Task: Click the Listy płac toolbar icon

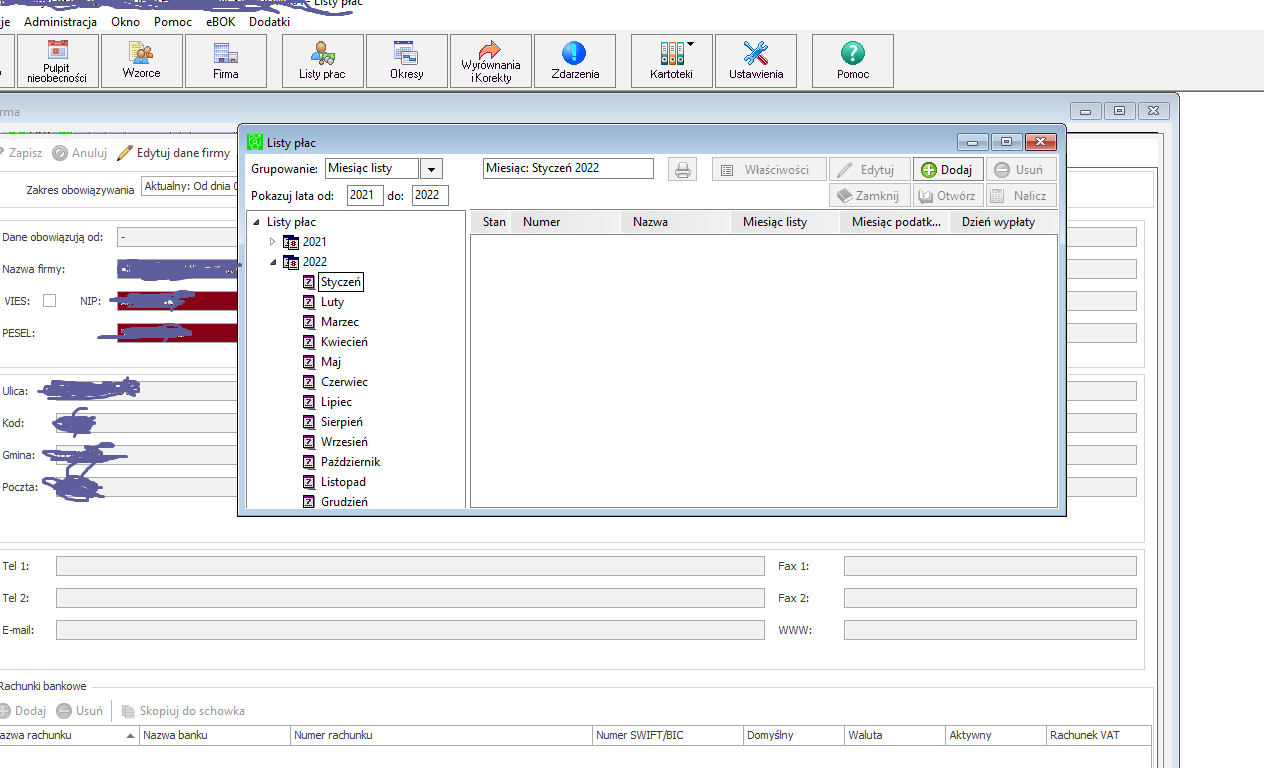Action: click(322, 61)
